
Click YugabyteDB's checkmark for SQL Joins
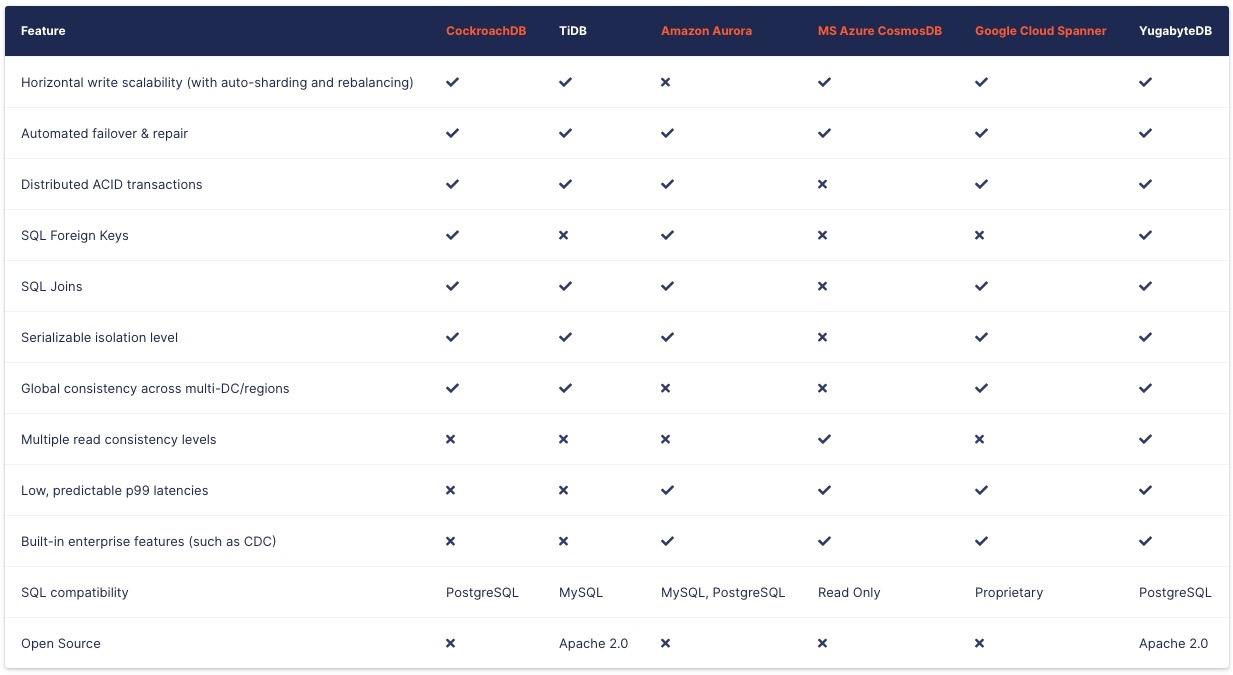(x=1145, y=286)
